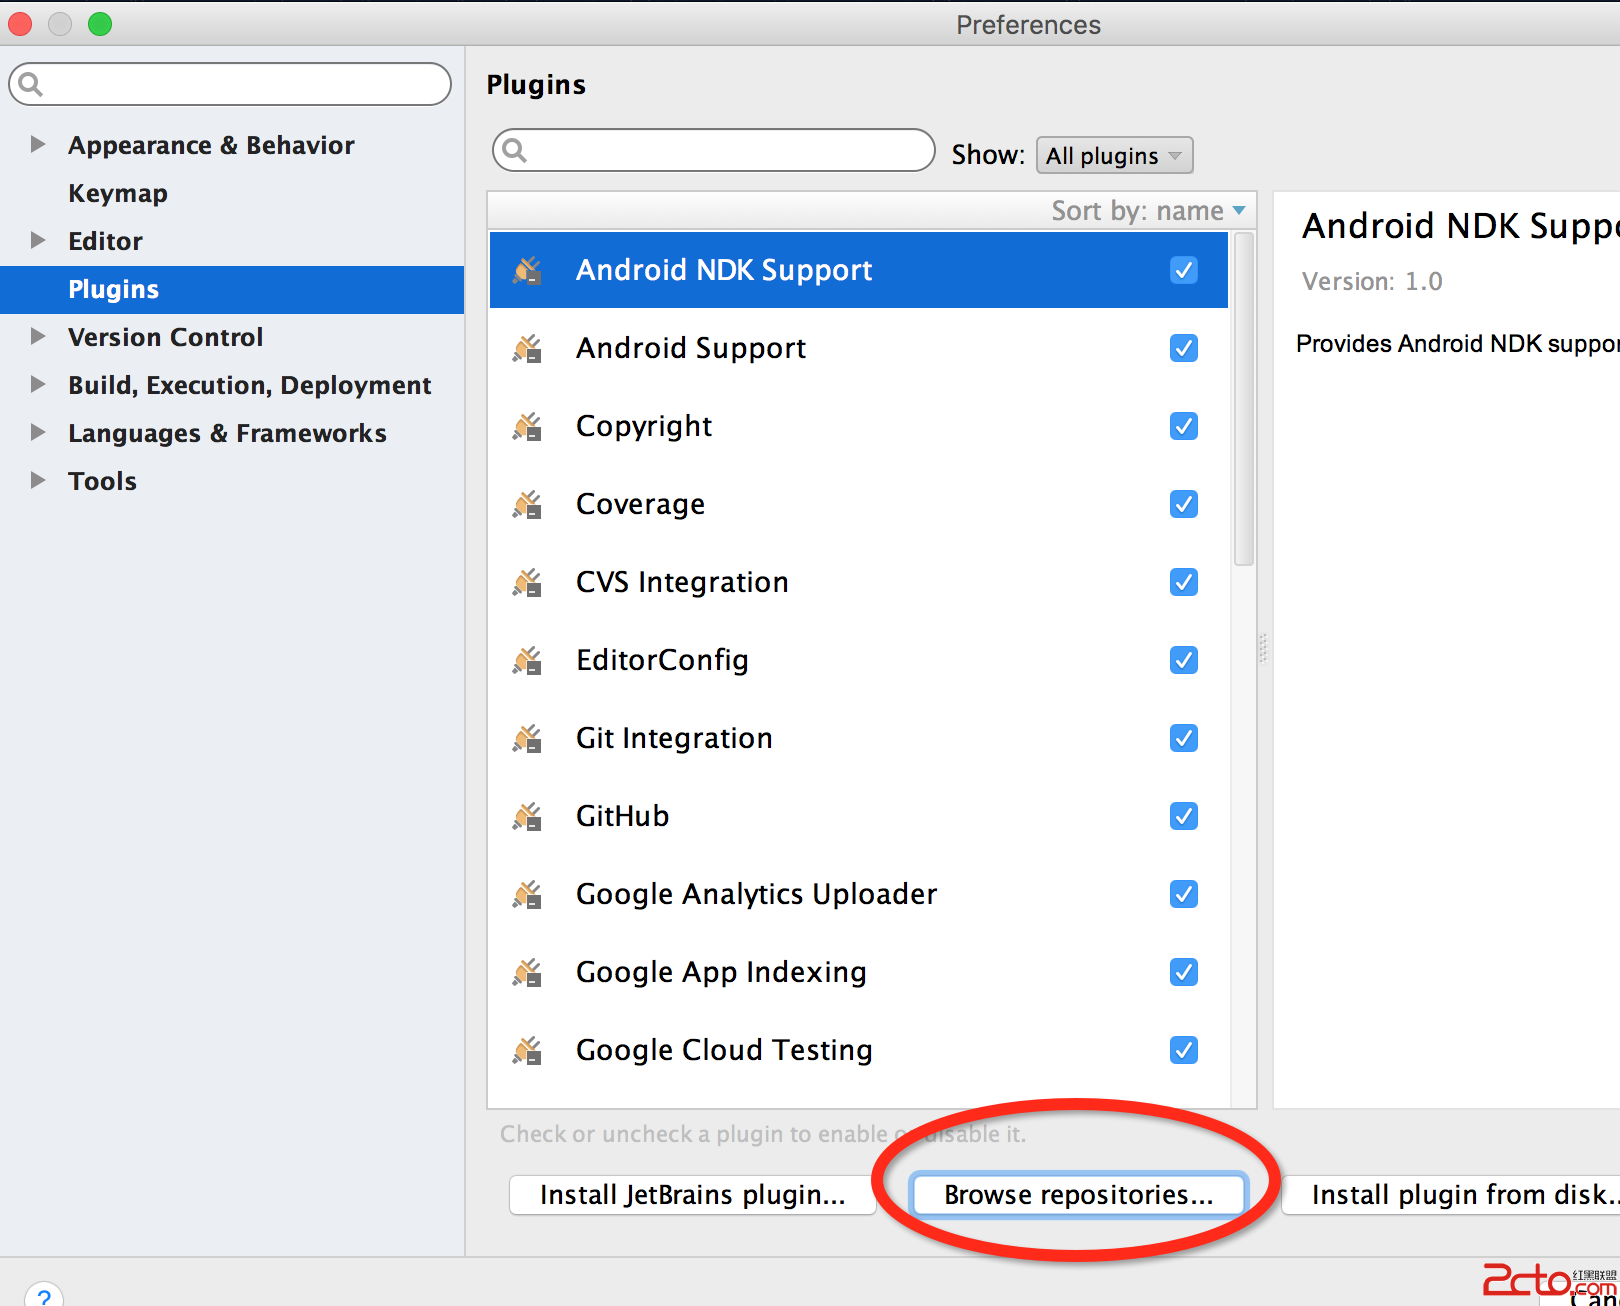
Task: Click the Copyright plugin icon
Action: click(x=527, y=427)
